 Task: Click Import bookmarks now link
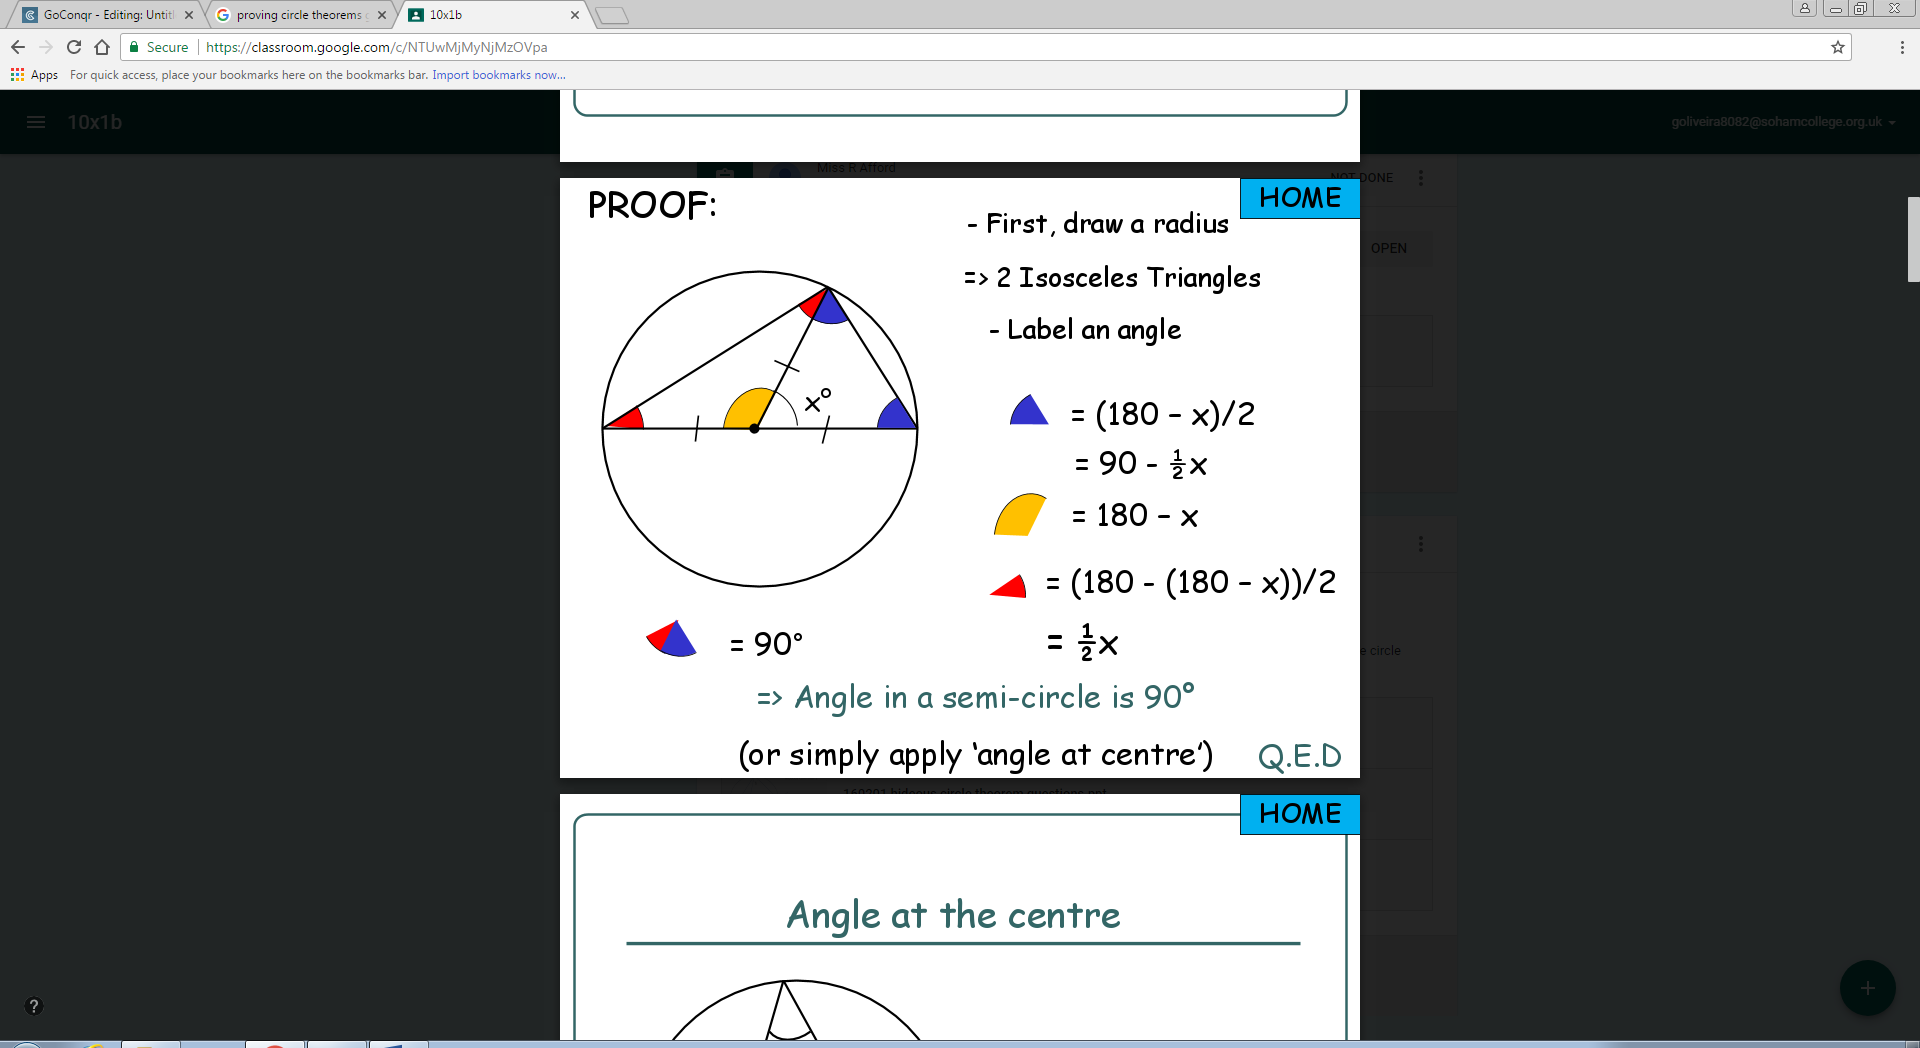click(498, 75)
